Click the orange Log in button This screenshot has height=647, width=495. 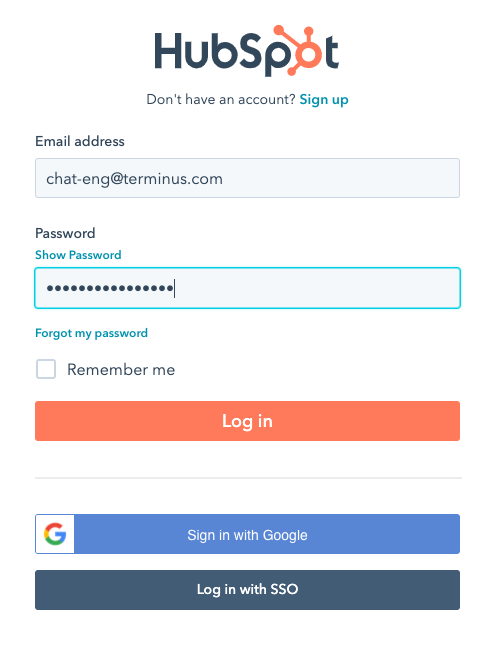pos(248,421)
